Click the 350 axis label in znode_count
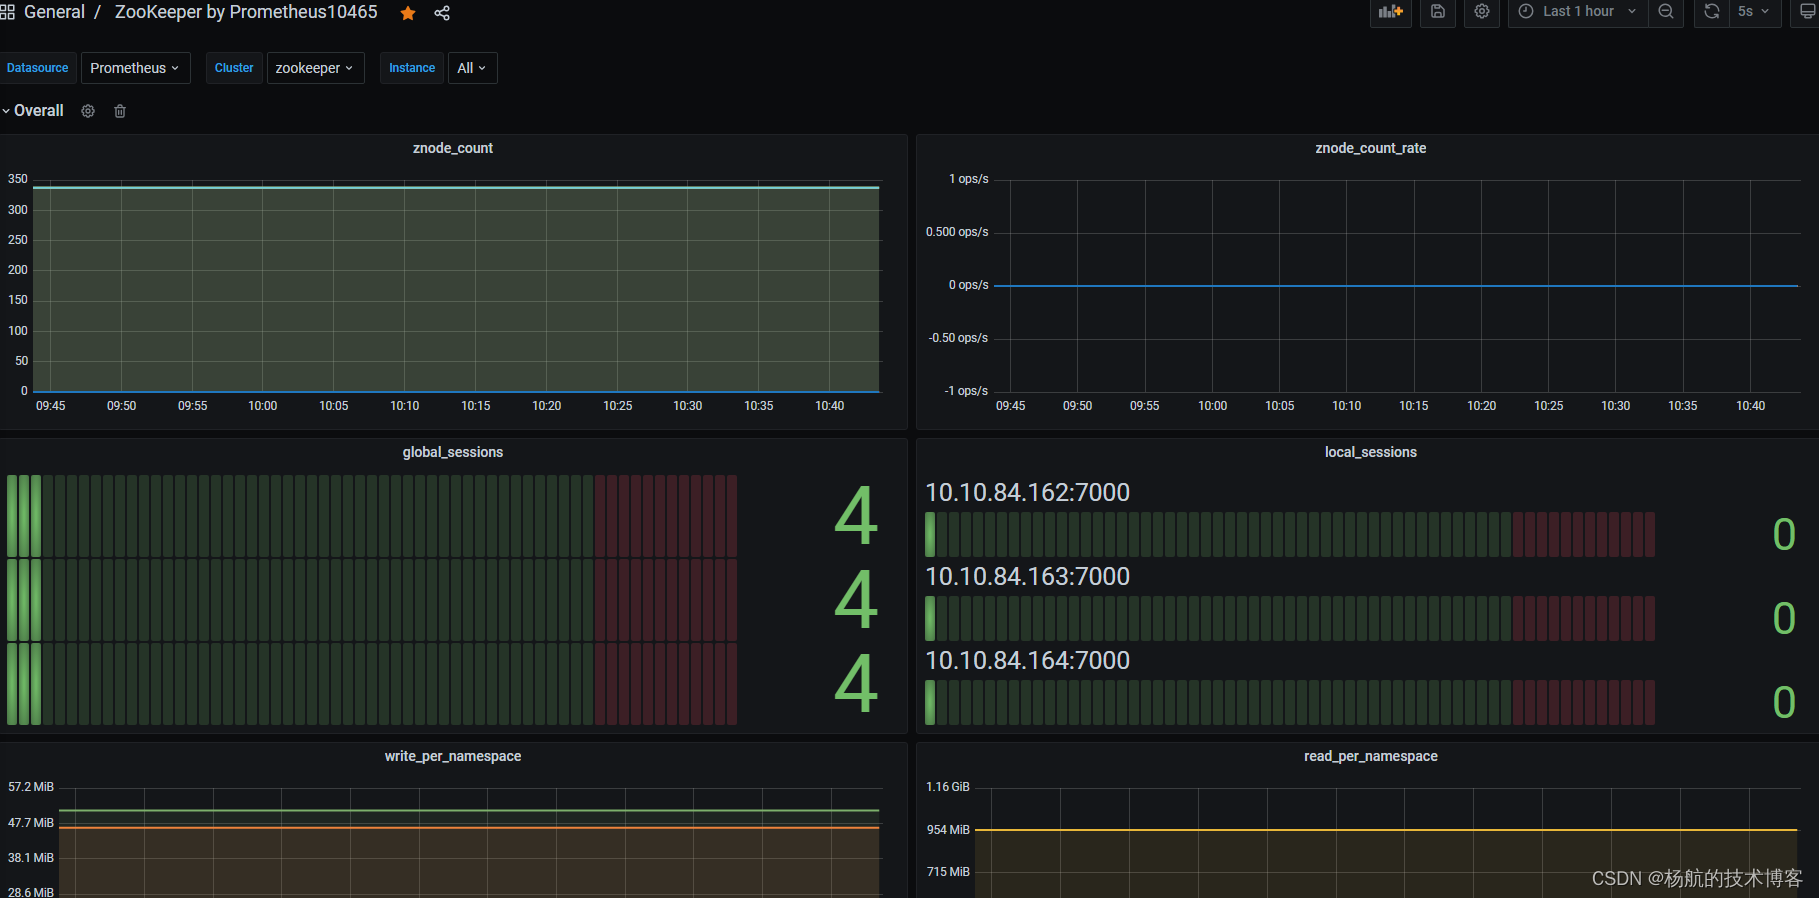 [18, 179]
